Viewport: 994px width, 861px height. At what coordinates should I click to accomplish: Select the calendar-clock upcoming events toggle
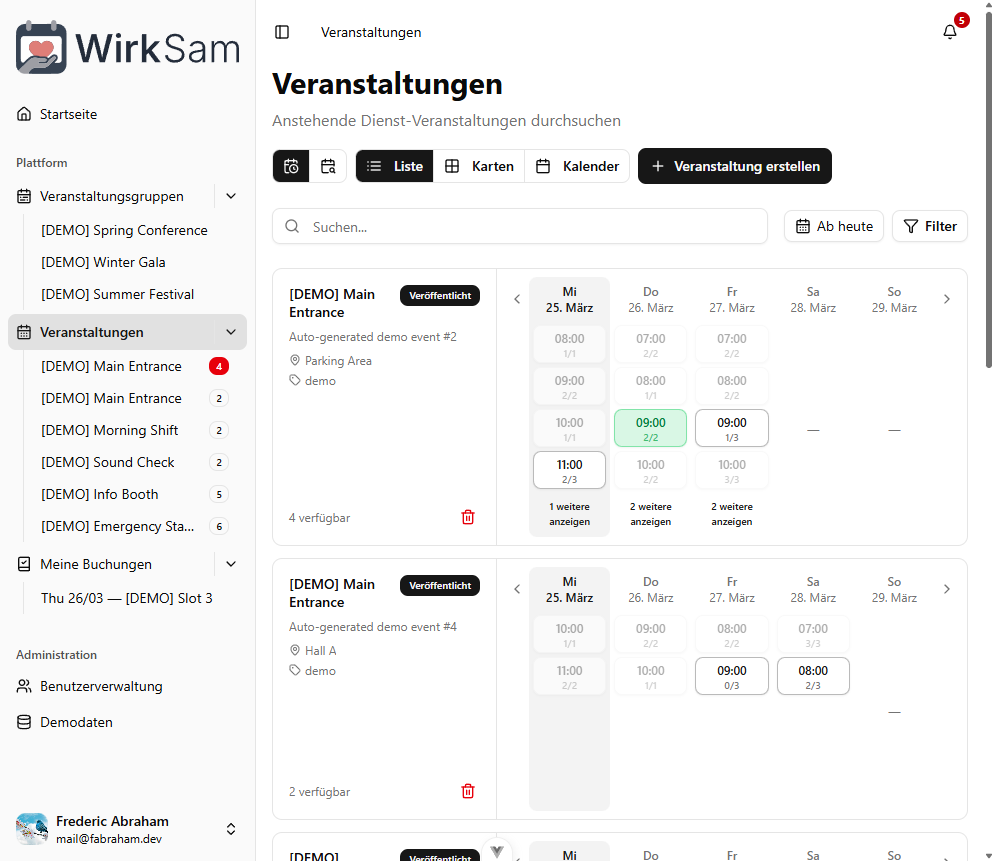point(292,166)
